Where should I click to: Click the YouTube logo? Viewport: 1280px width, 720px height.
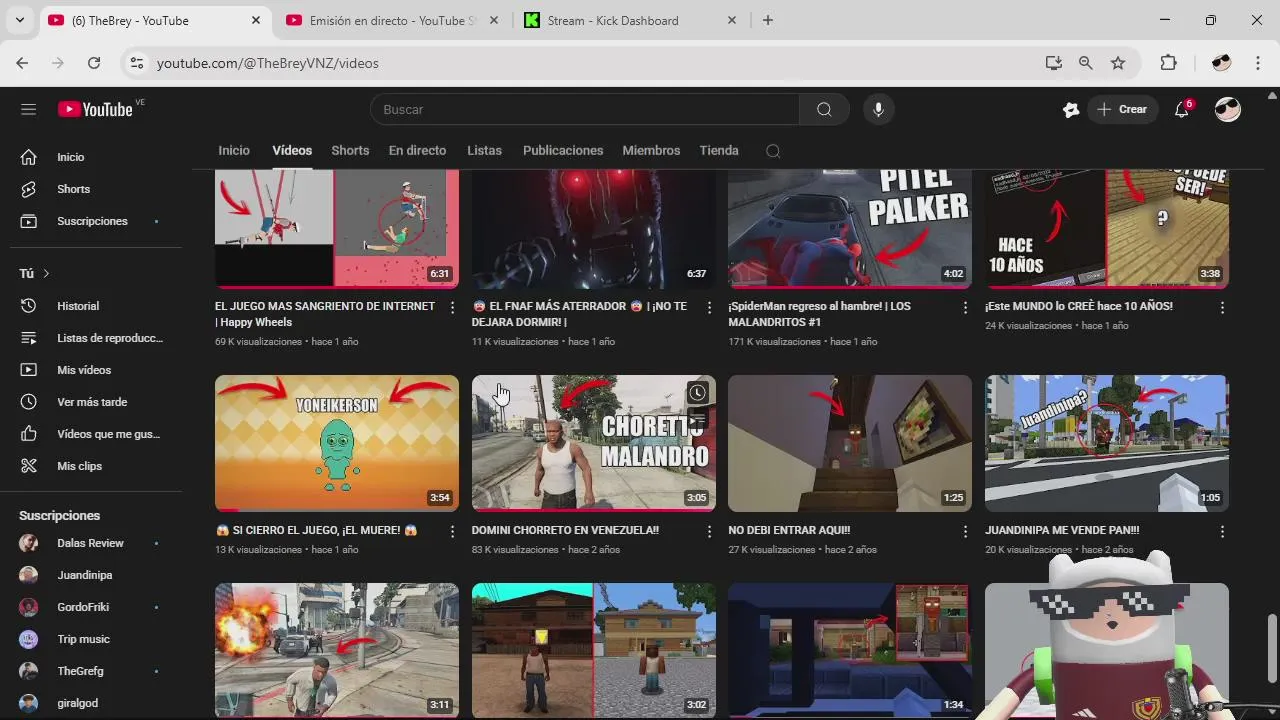click(95, 109)
